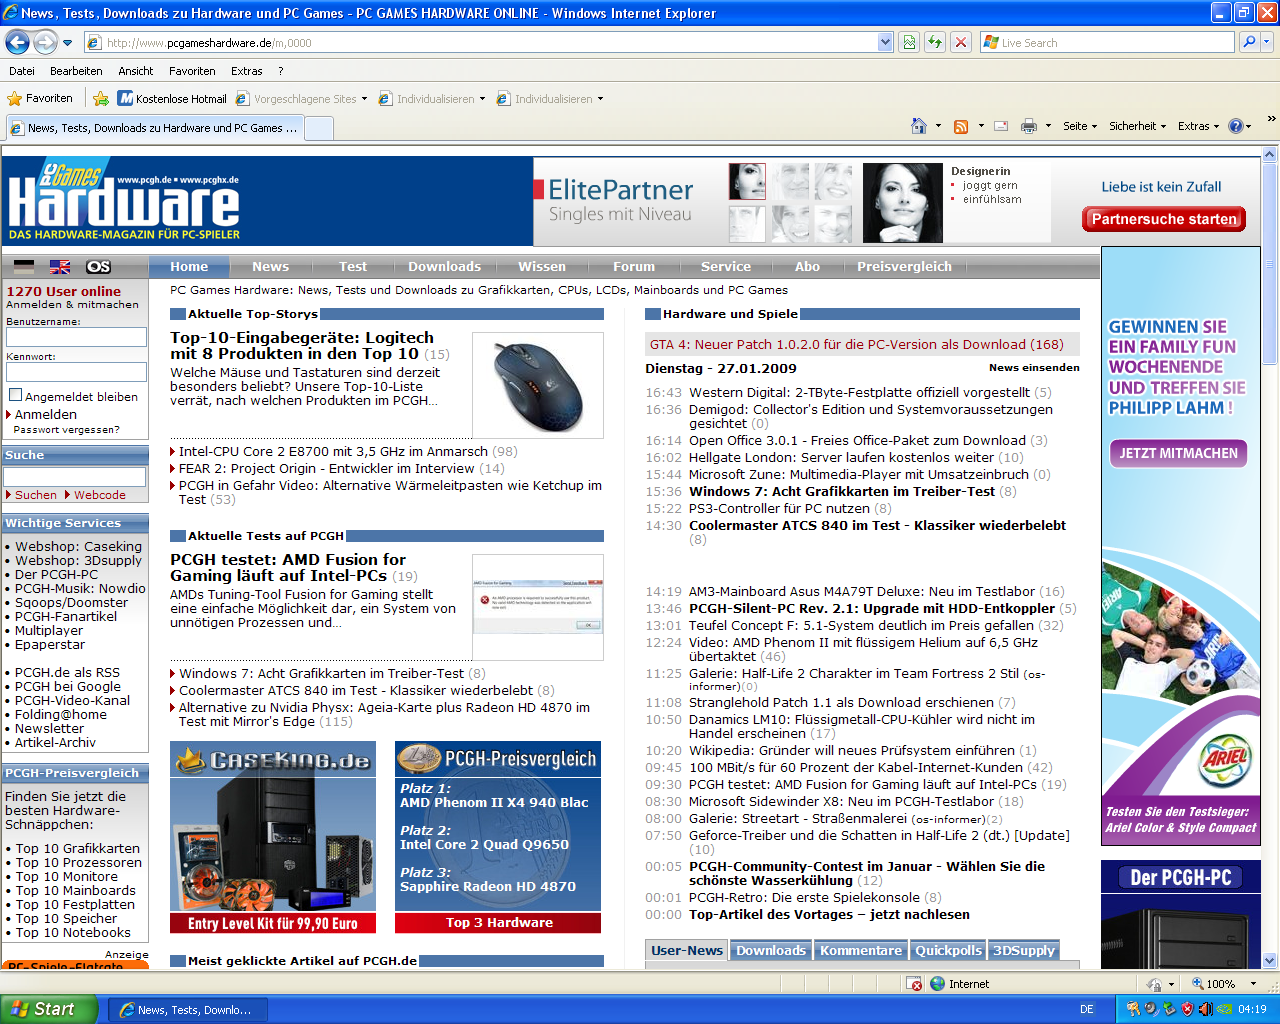Click the Live Search magnifier button

pyautogui.click(x=1249, y=42)
